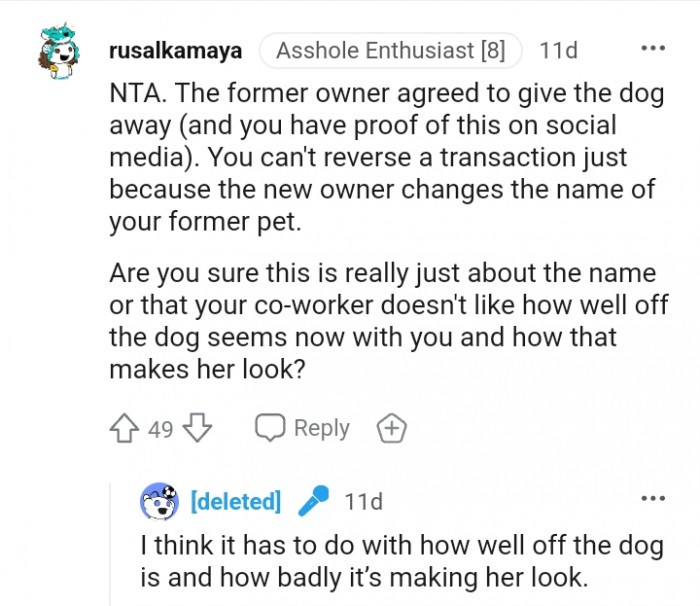Open the 11d timestamp on the deleted reply

[363, 501]
